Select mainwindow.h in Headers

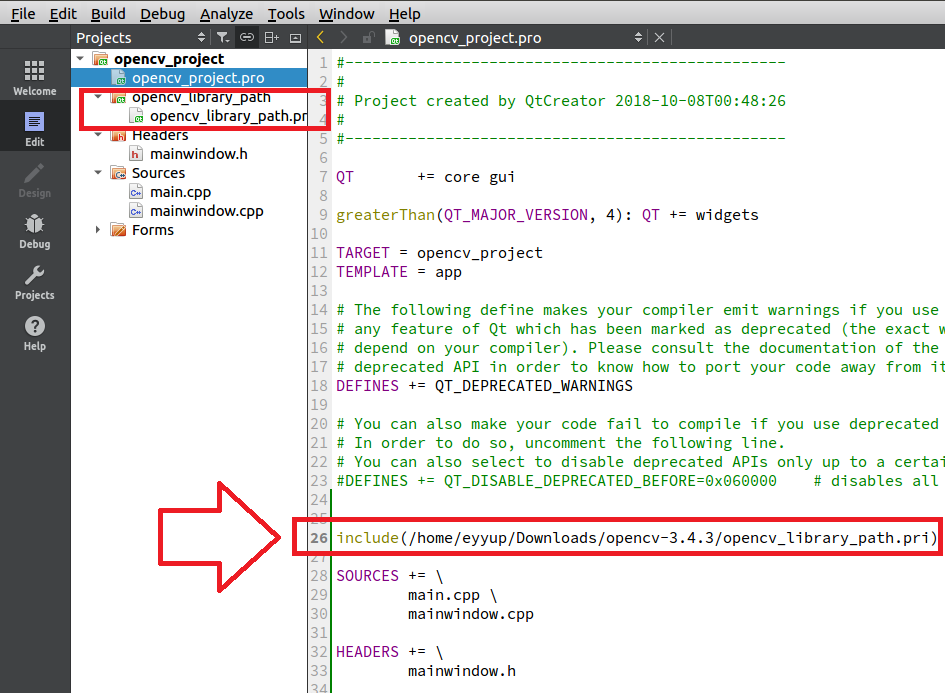pyautogui.click(x=199, y=154)
